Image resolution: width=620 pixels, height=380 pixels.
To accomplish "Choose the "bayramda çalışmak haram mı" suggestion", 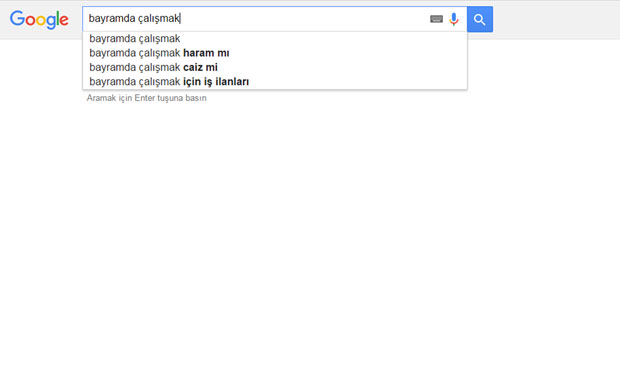I will click(x=275, y=53).
